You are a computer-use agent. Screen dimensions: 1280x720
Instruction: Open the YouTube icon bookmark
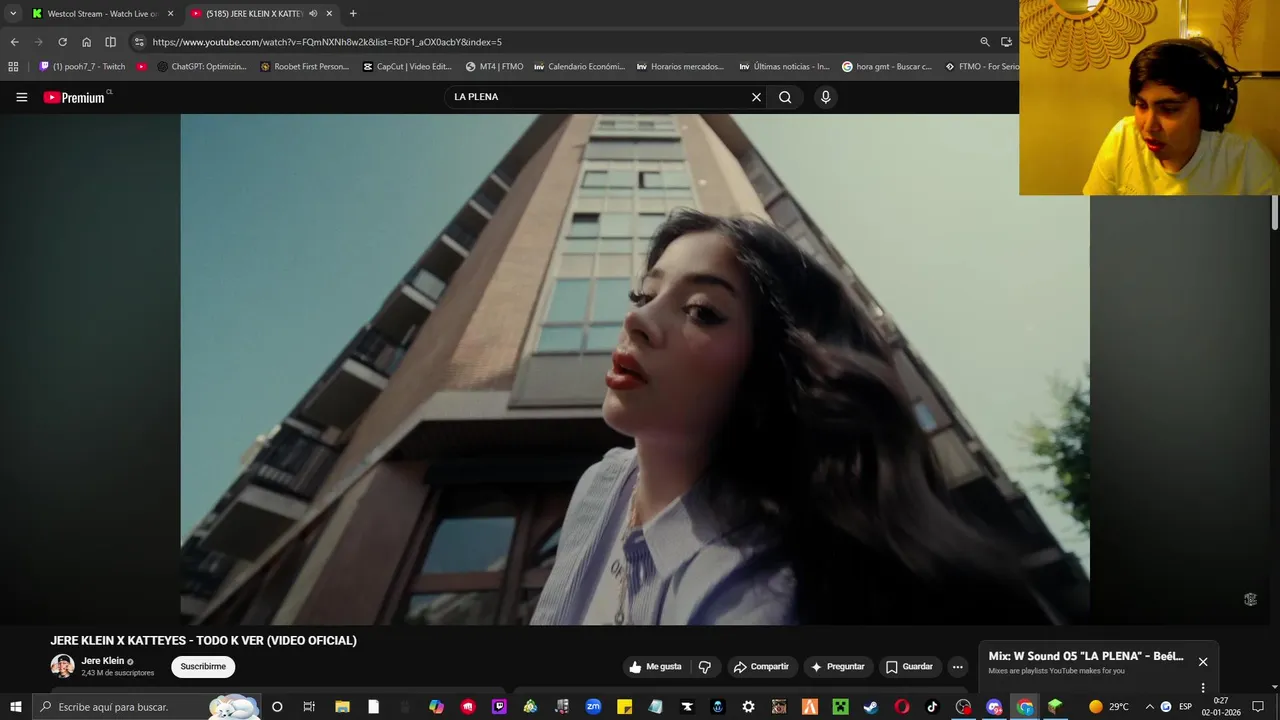point(142,67)
